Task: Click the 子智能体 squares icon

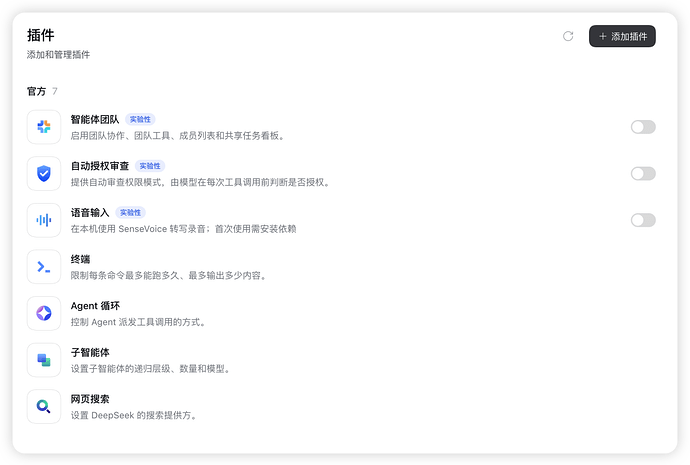Action: (x=44, y=360)
